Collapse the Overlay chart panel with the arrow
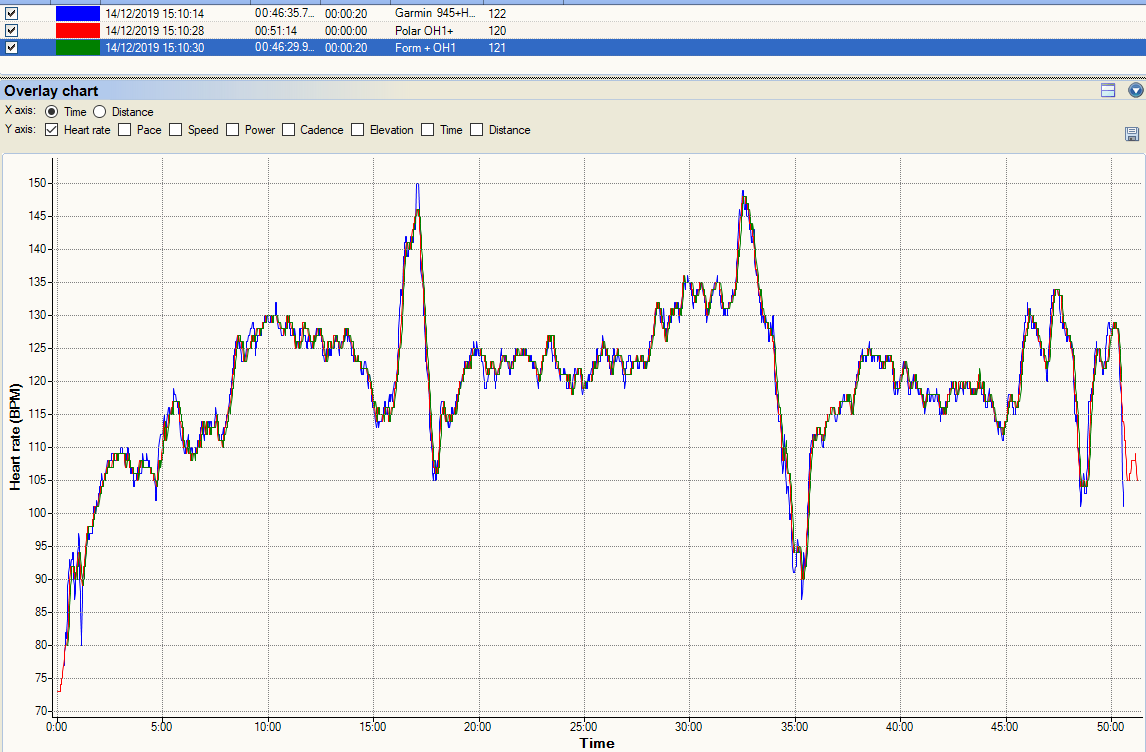Screen dimensions: 1146x752 [1135, 91]
